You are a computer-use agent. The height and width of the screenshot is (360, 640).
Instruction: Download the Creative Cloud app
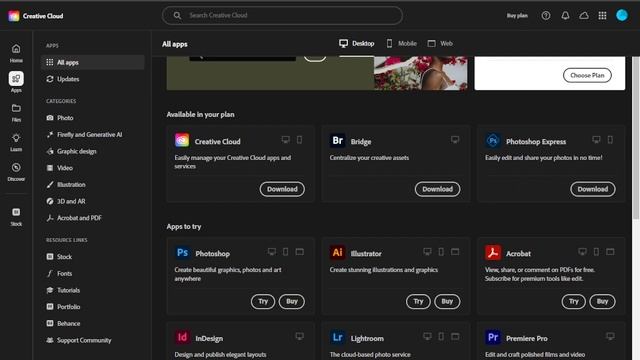[x=282, y=189]
